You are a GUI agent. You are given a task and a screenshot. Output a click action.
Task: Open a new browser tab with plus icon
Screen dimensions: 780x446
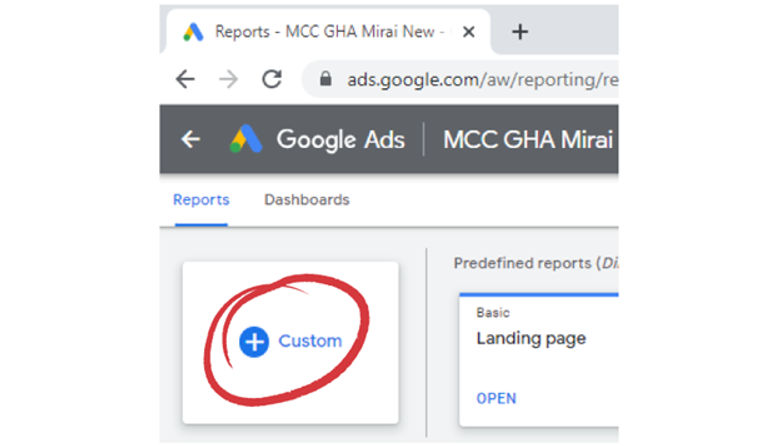520,32
